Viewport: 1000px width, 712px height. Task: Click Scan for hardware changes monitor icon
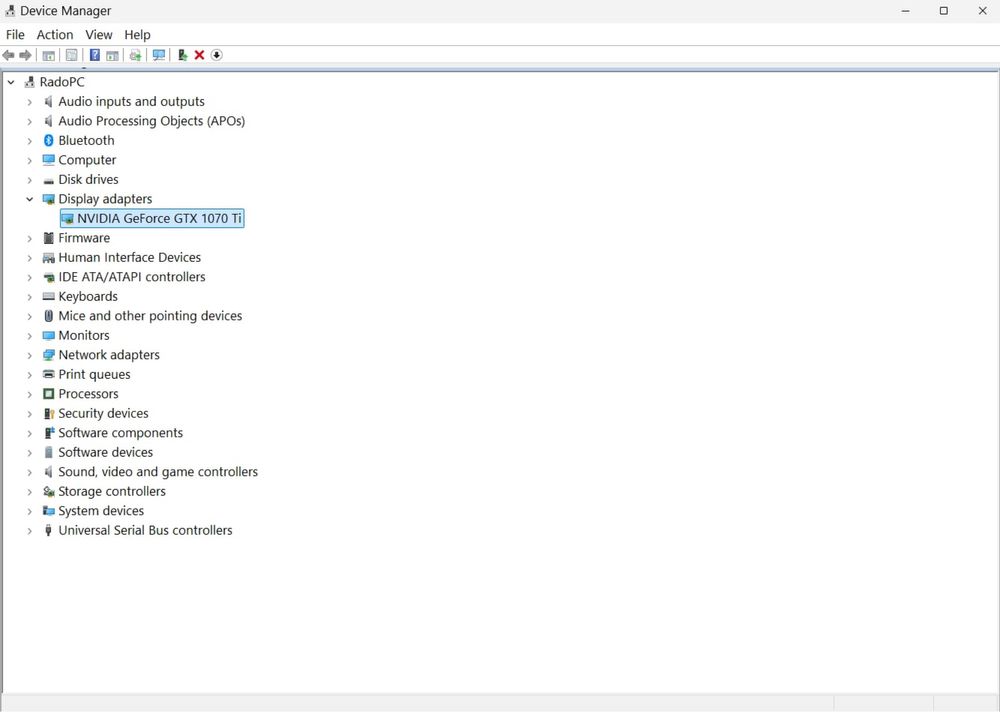click(x=159, y=56)
